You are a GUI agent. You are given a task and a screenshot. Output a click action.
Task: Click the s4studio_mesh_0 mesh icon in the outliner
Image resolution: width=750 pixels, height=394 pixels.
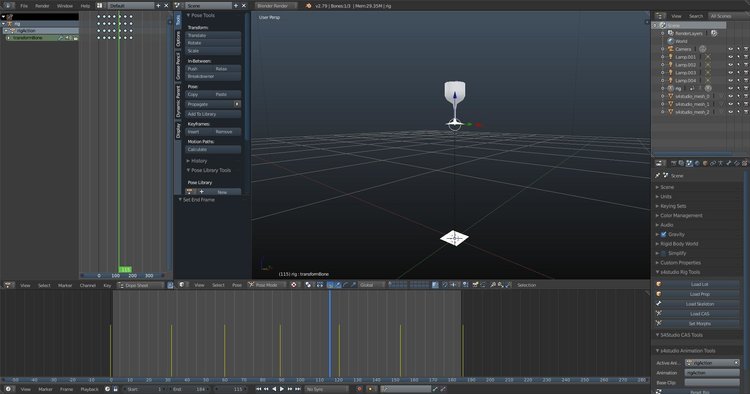671,96
